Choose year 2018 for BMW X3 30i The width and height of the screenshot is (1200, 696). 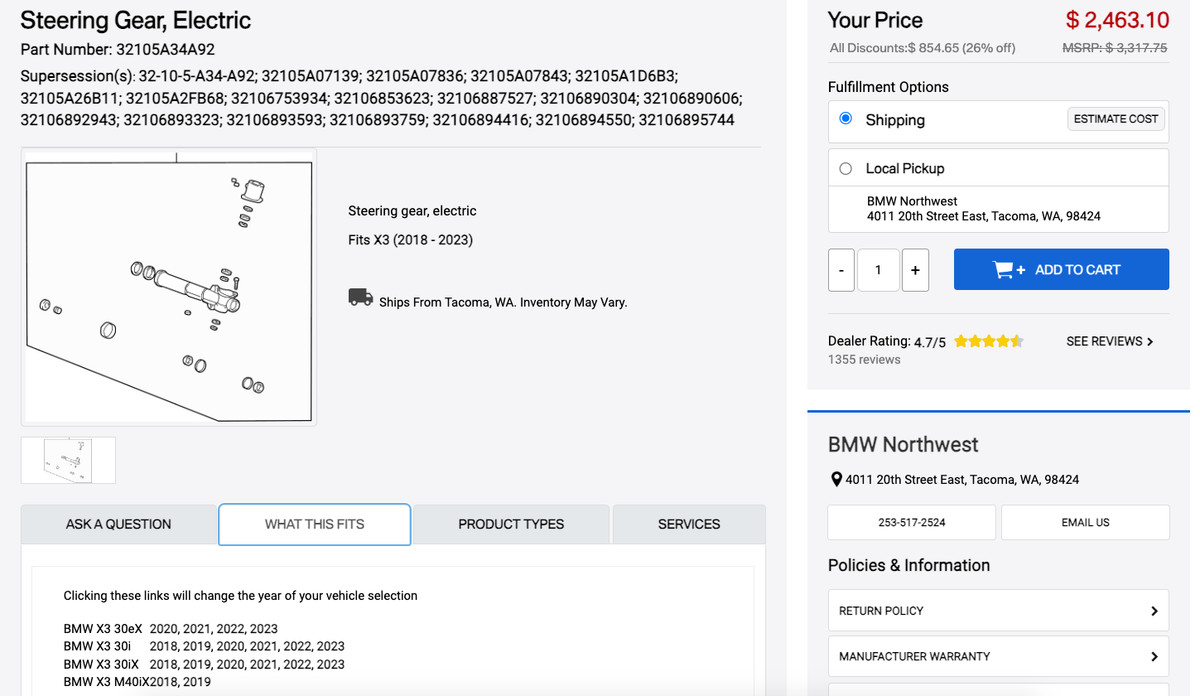click(165, 646)
